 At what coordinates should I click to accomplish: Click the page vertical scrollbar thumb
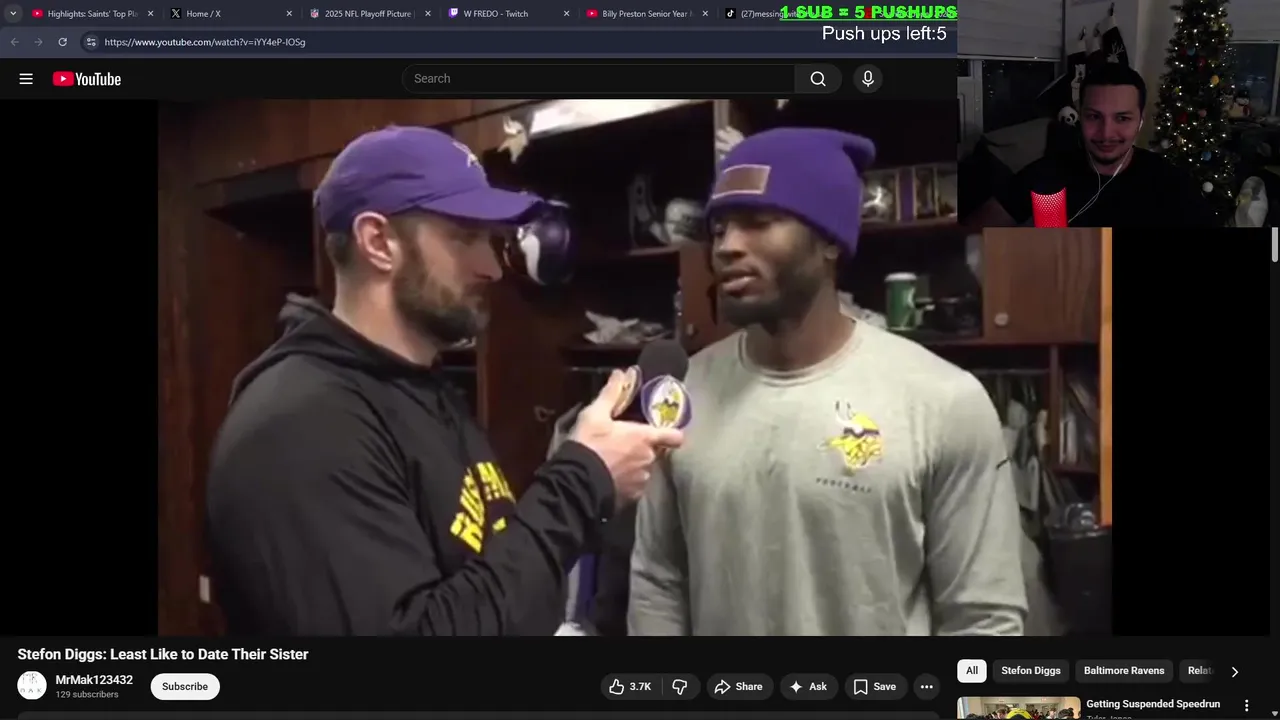1275,245
